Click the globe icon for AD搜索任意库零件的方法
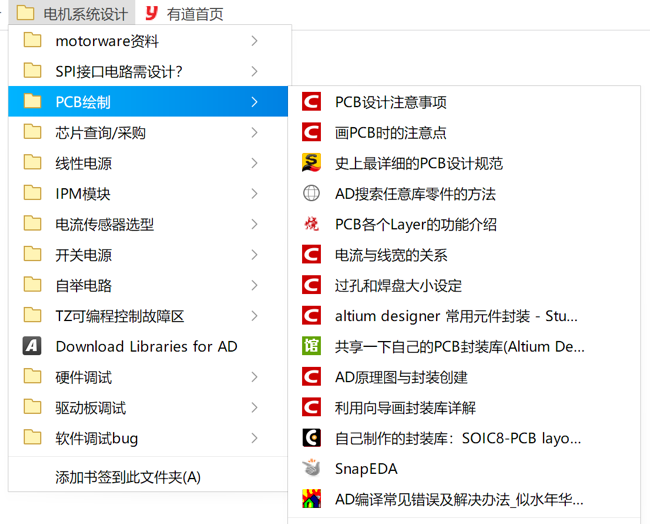The width and height of the screenshot is (650, 524). [x=312, y=194]
